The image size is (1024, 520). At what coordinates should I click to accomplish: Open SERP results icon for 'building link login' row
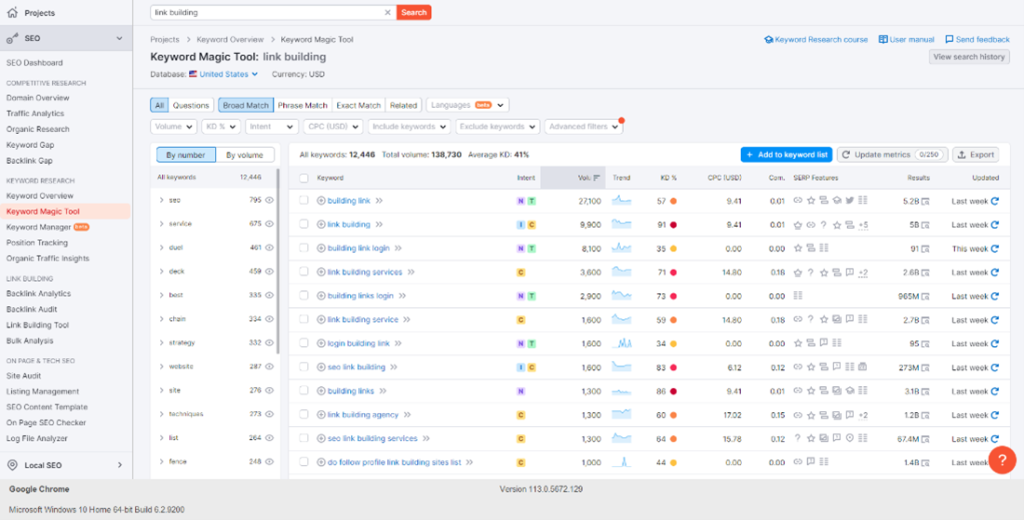point(925,248)
